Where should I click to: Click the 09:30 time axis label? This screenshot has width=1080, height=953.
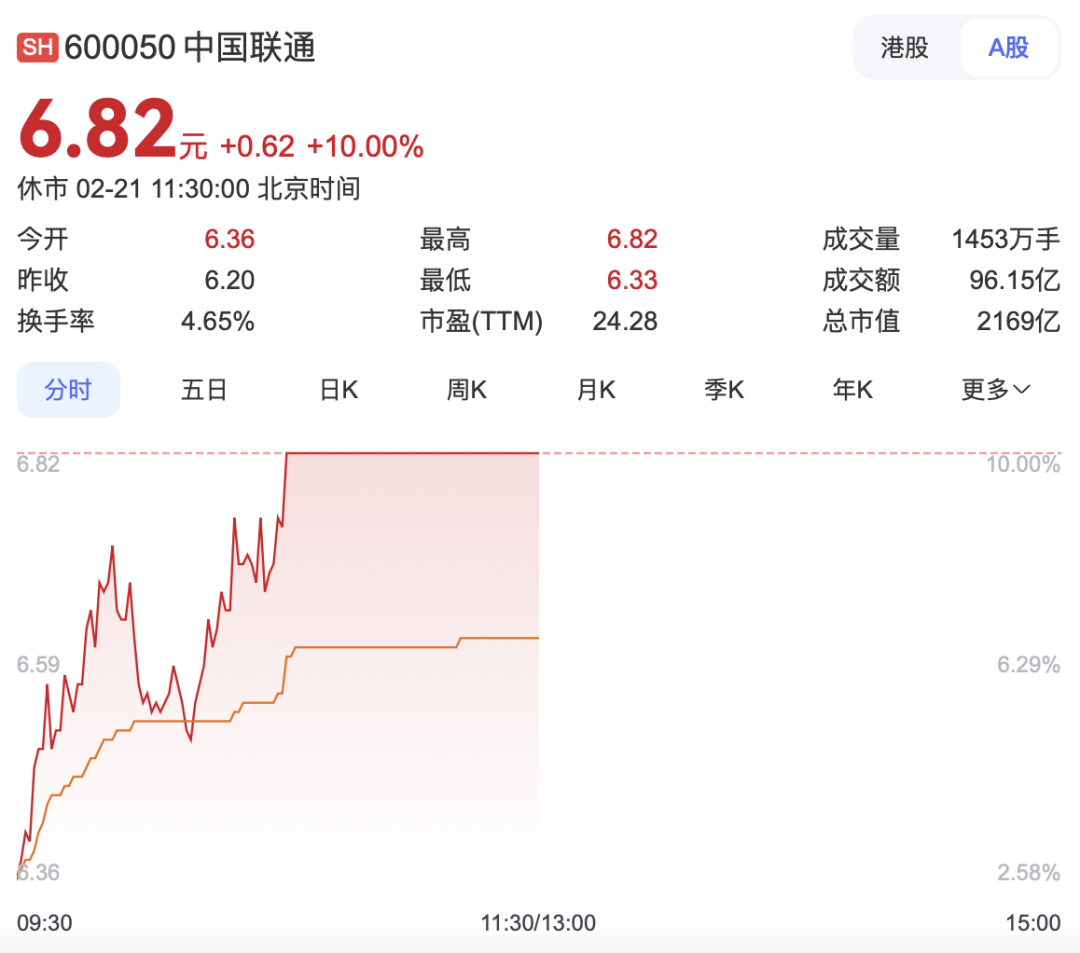pos(45,923)
